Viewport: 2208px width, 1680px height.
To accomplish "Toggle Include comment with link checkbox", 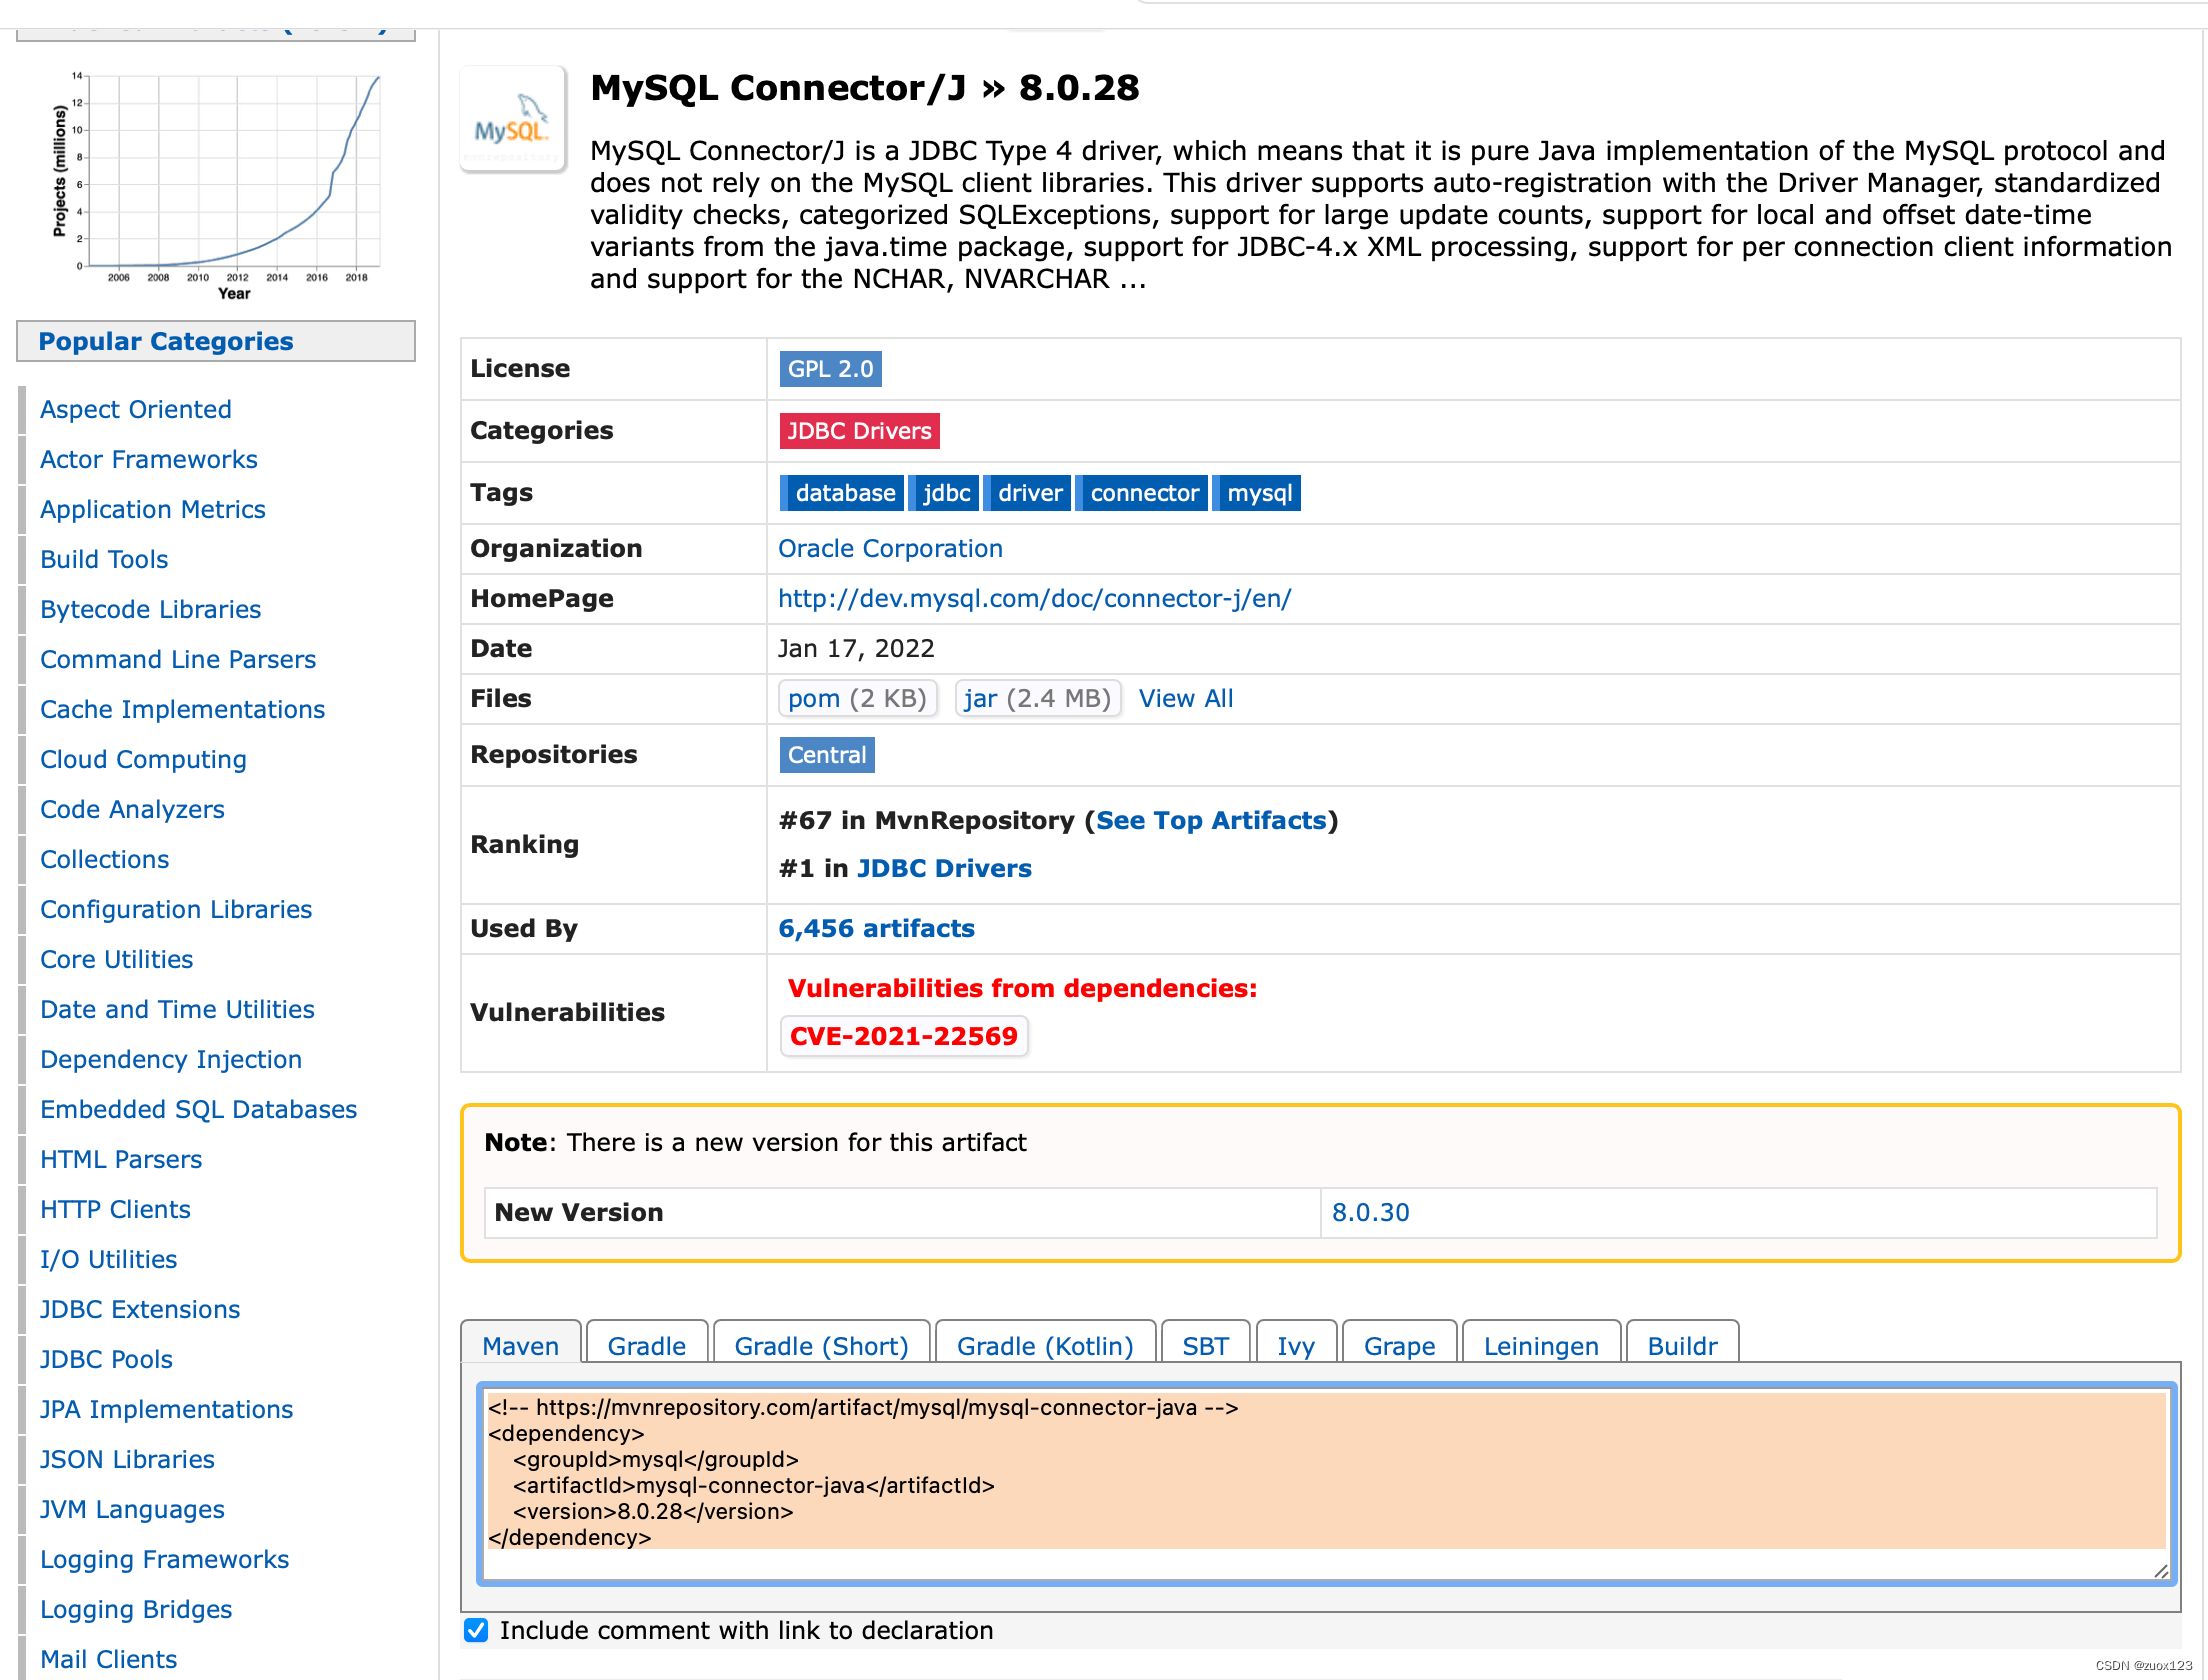I will 476,1630.
